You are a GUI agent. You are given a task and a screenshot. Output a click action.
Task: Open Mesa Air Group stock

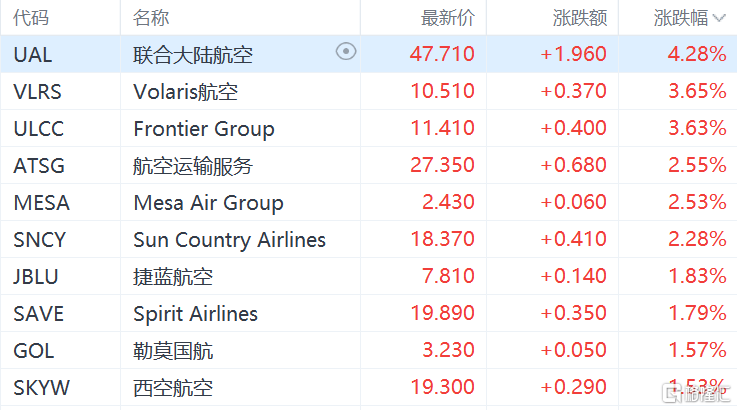pos(208,202)
